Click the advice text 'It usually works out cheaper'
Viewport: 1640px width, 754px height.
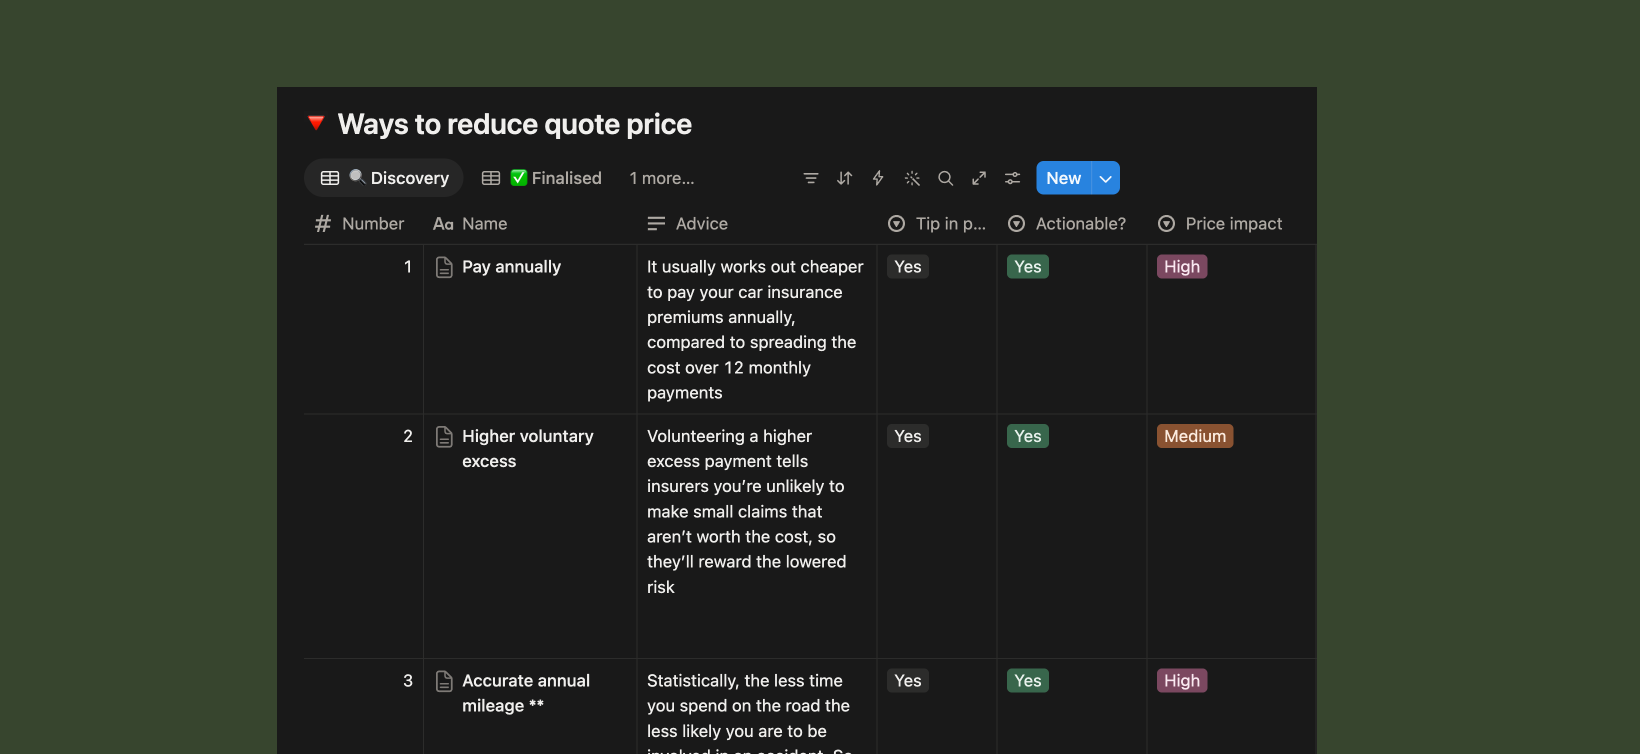pos(755,267)
